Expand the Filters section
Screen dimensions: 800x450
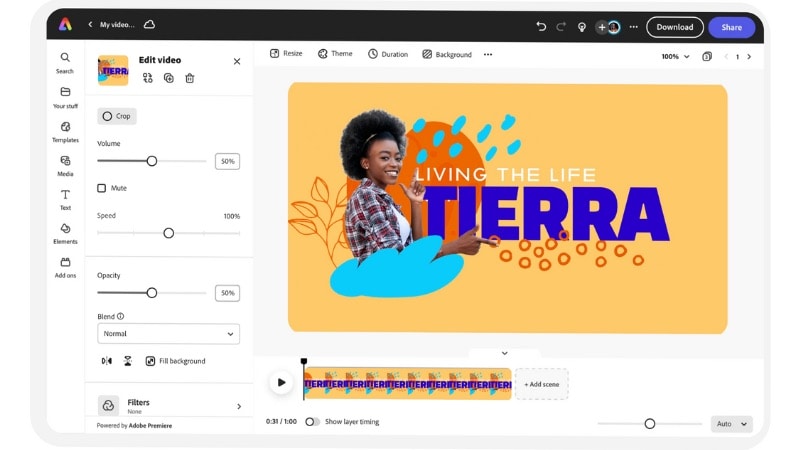pyautogui.click(x=169, y=406)
